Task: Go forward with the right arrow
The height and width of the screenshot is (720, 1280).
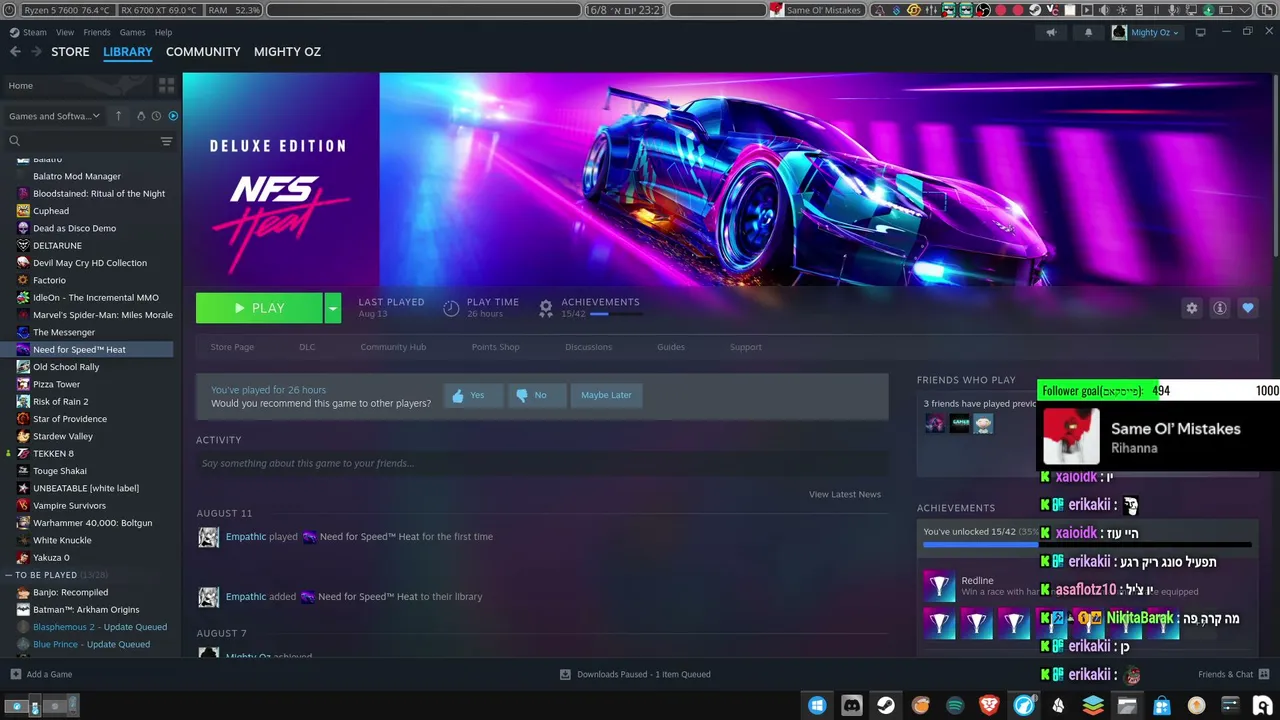Action: pyautogui.click(x=36, y=52)
